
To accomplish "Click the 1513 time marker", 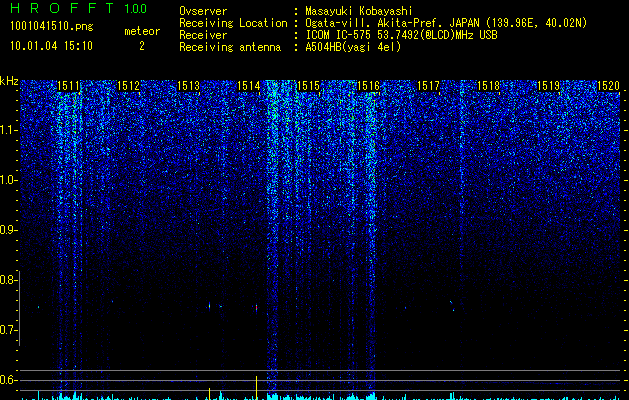I will tap(188, 86).
